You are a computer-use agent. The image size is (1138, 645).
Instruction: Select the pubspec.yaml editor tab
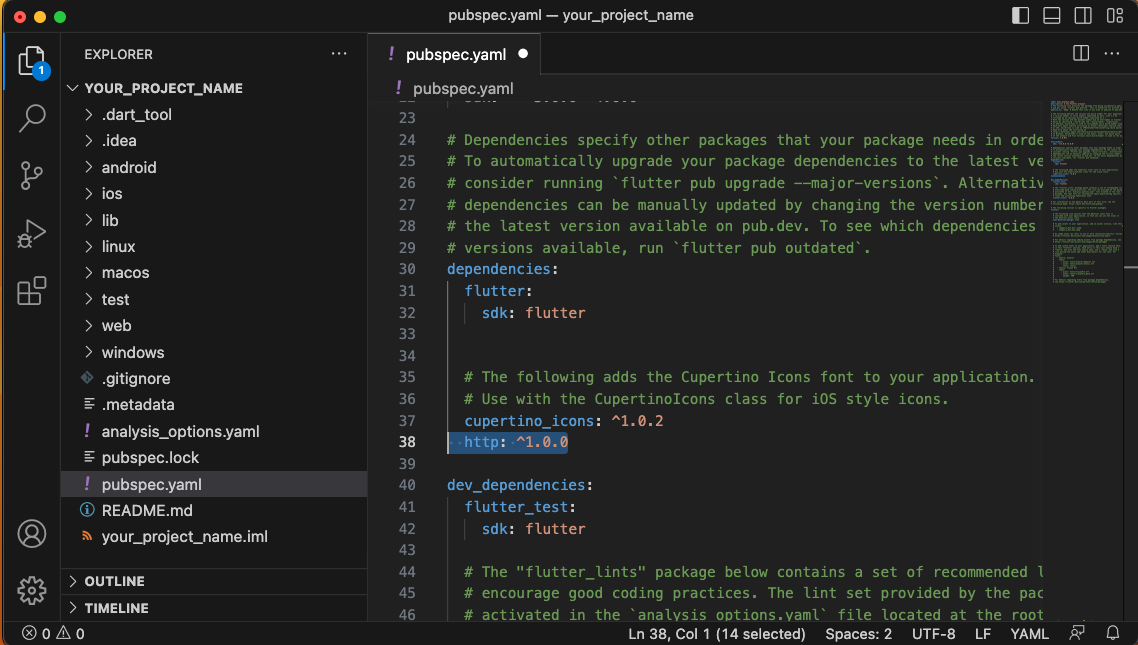tap(454, 54)
